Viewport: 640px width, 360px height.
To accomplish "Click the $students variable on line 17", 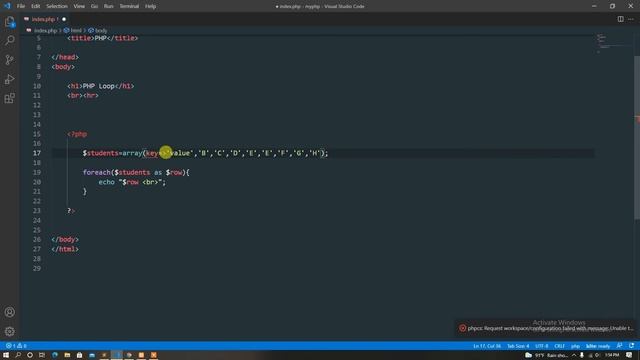I will pyautogui.click(x=100, y=153).
